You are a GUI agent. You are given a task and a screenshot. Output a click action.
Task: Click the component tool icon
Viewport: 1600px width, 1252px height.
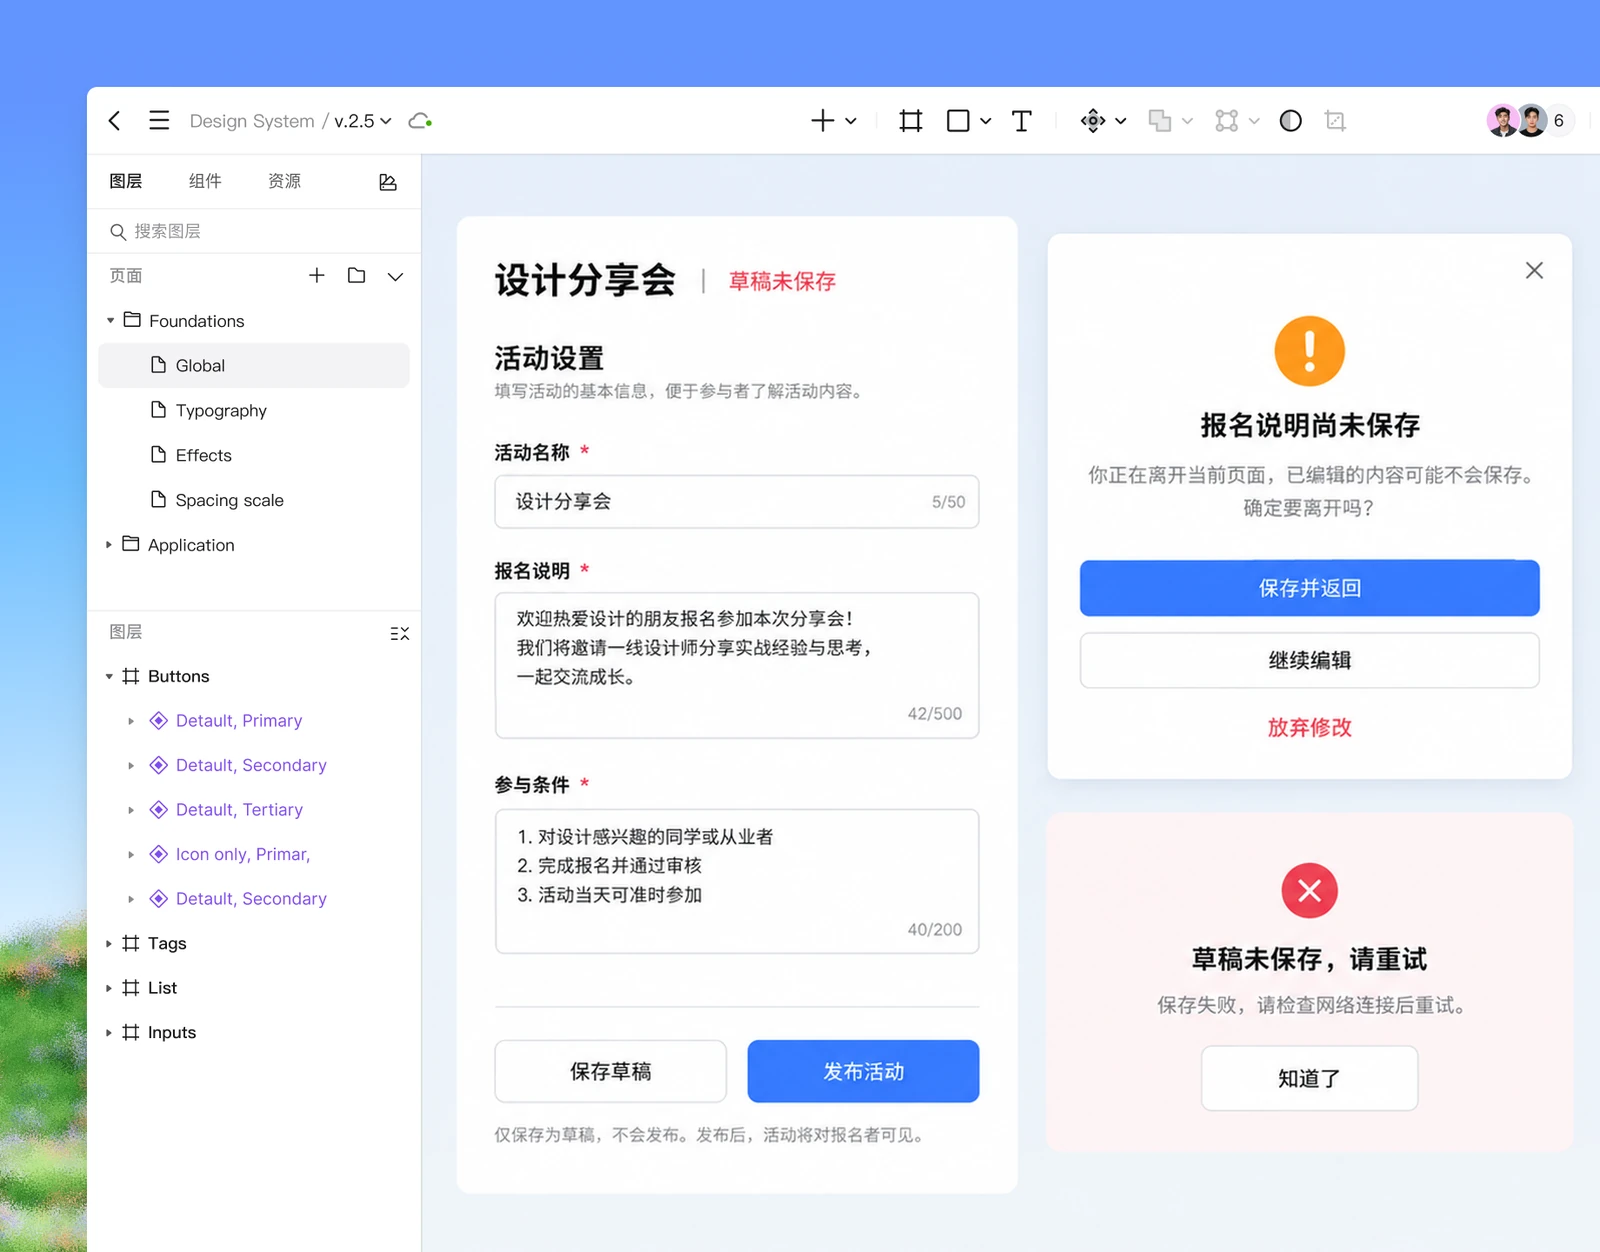(1093, 121)
